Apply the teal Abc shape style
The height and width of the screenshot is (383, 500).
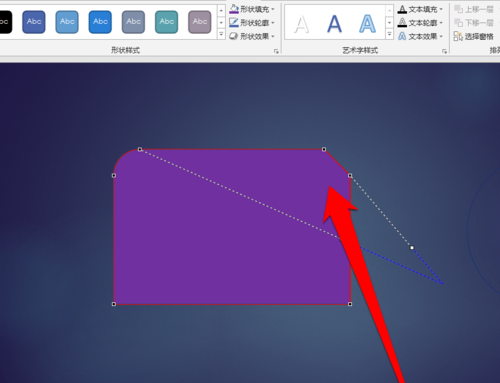point(166,22)
